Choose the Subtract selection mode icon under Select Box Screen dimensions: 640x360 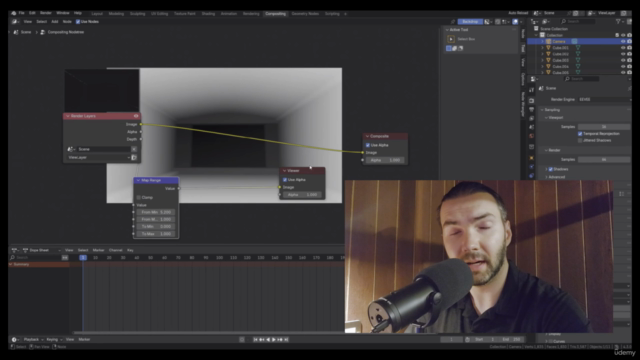460,48
